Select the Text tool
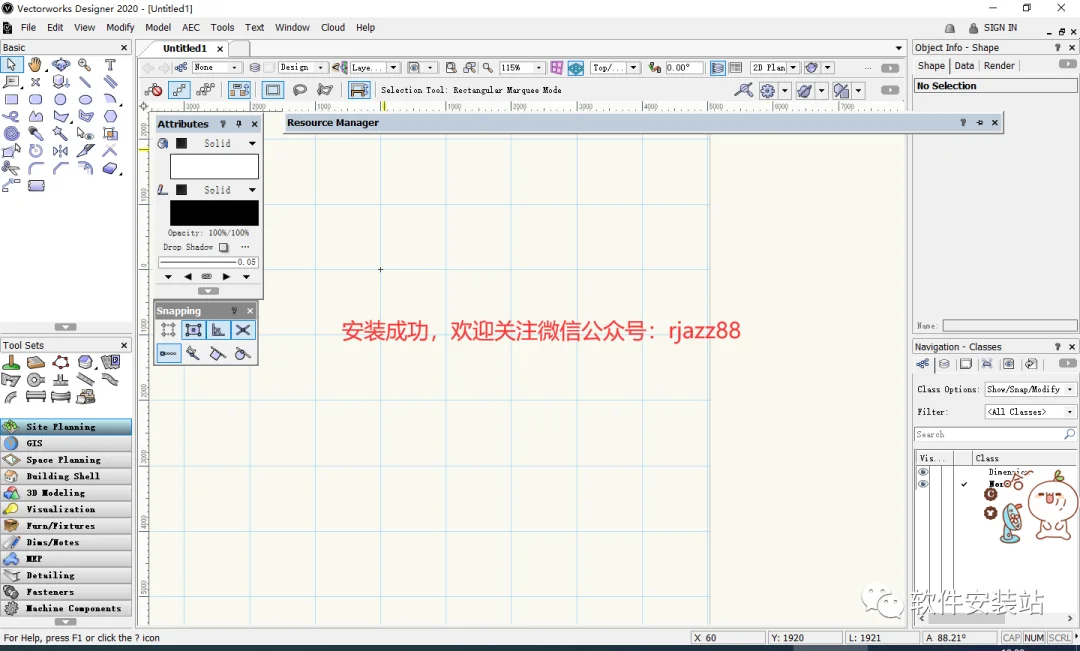Viewport: 1080px width, 651px height. [x=110, y=65]
